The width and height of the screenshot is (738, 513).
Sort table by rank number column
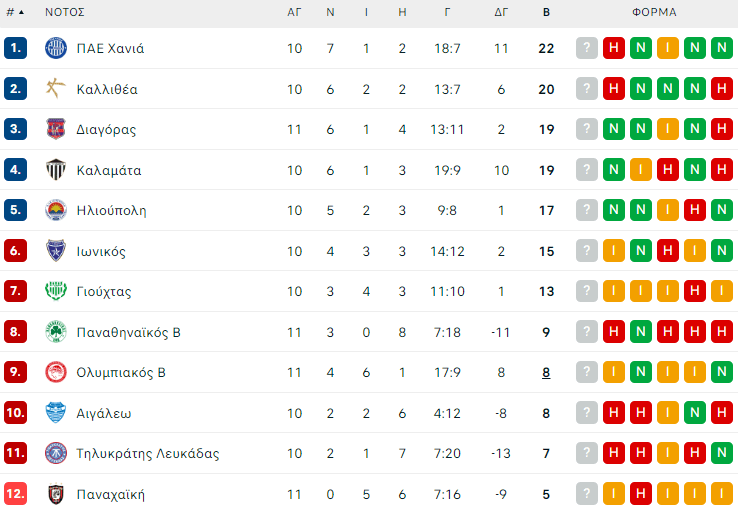point(15,13)
